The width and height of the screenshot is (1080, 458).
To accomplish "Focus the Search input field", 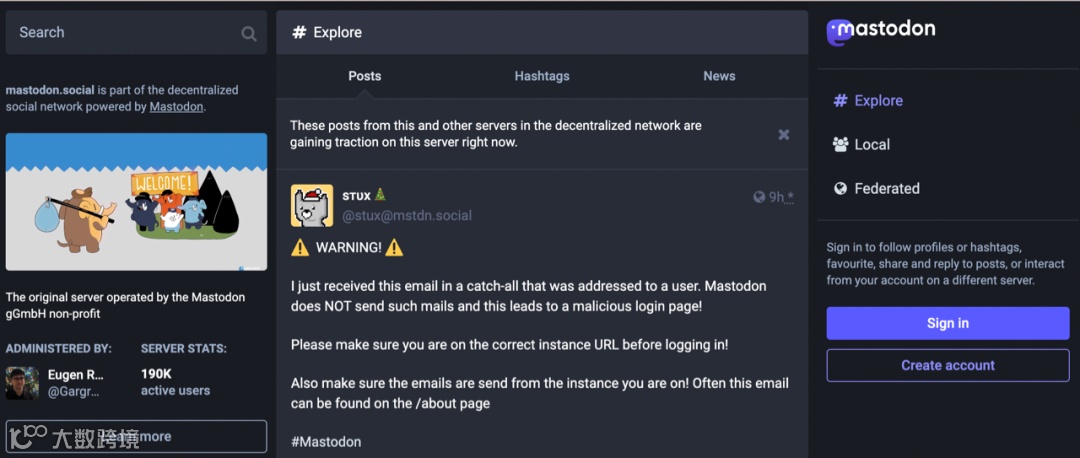I will click(120, 33).
